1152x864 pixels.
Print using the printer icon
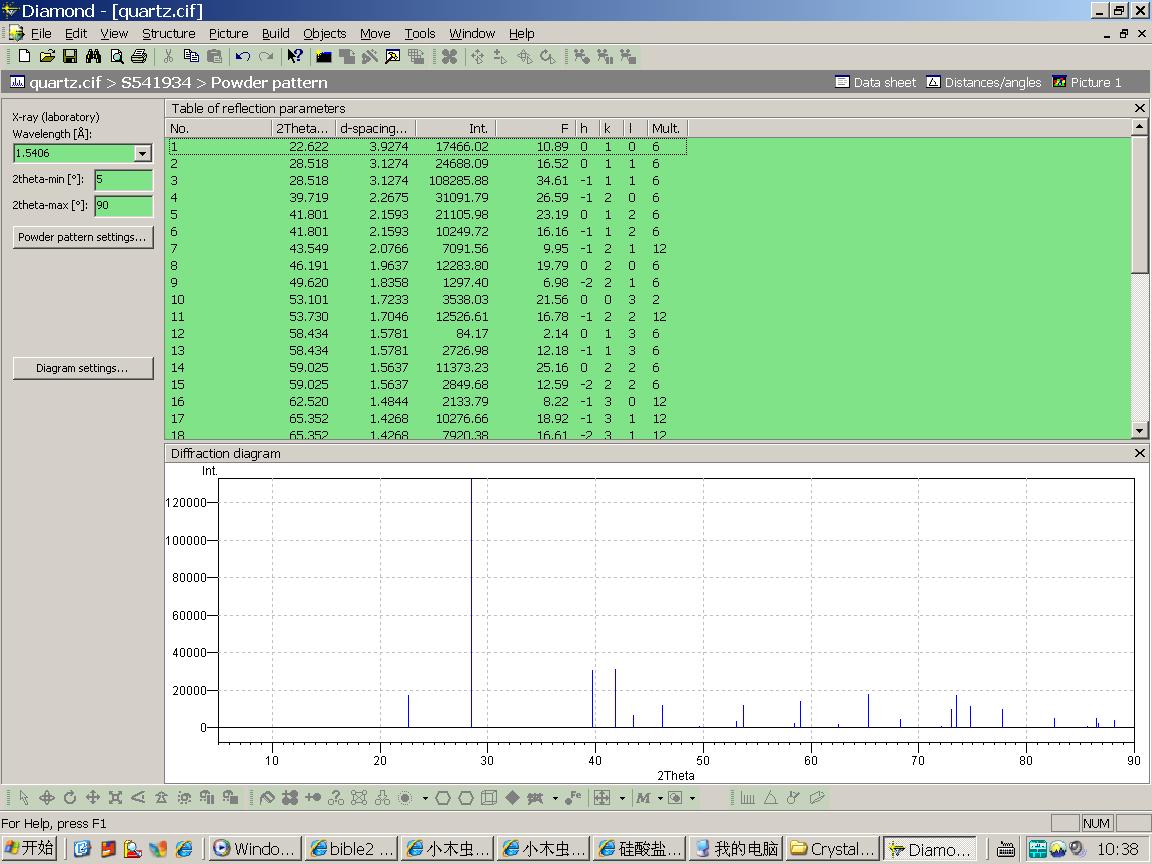139,57
